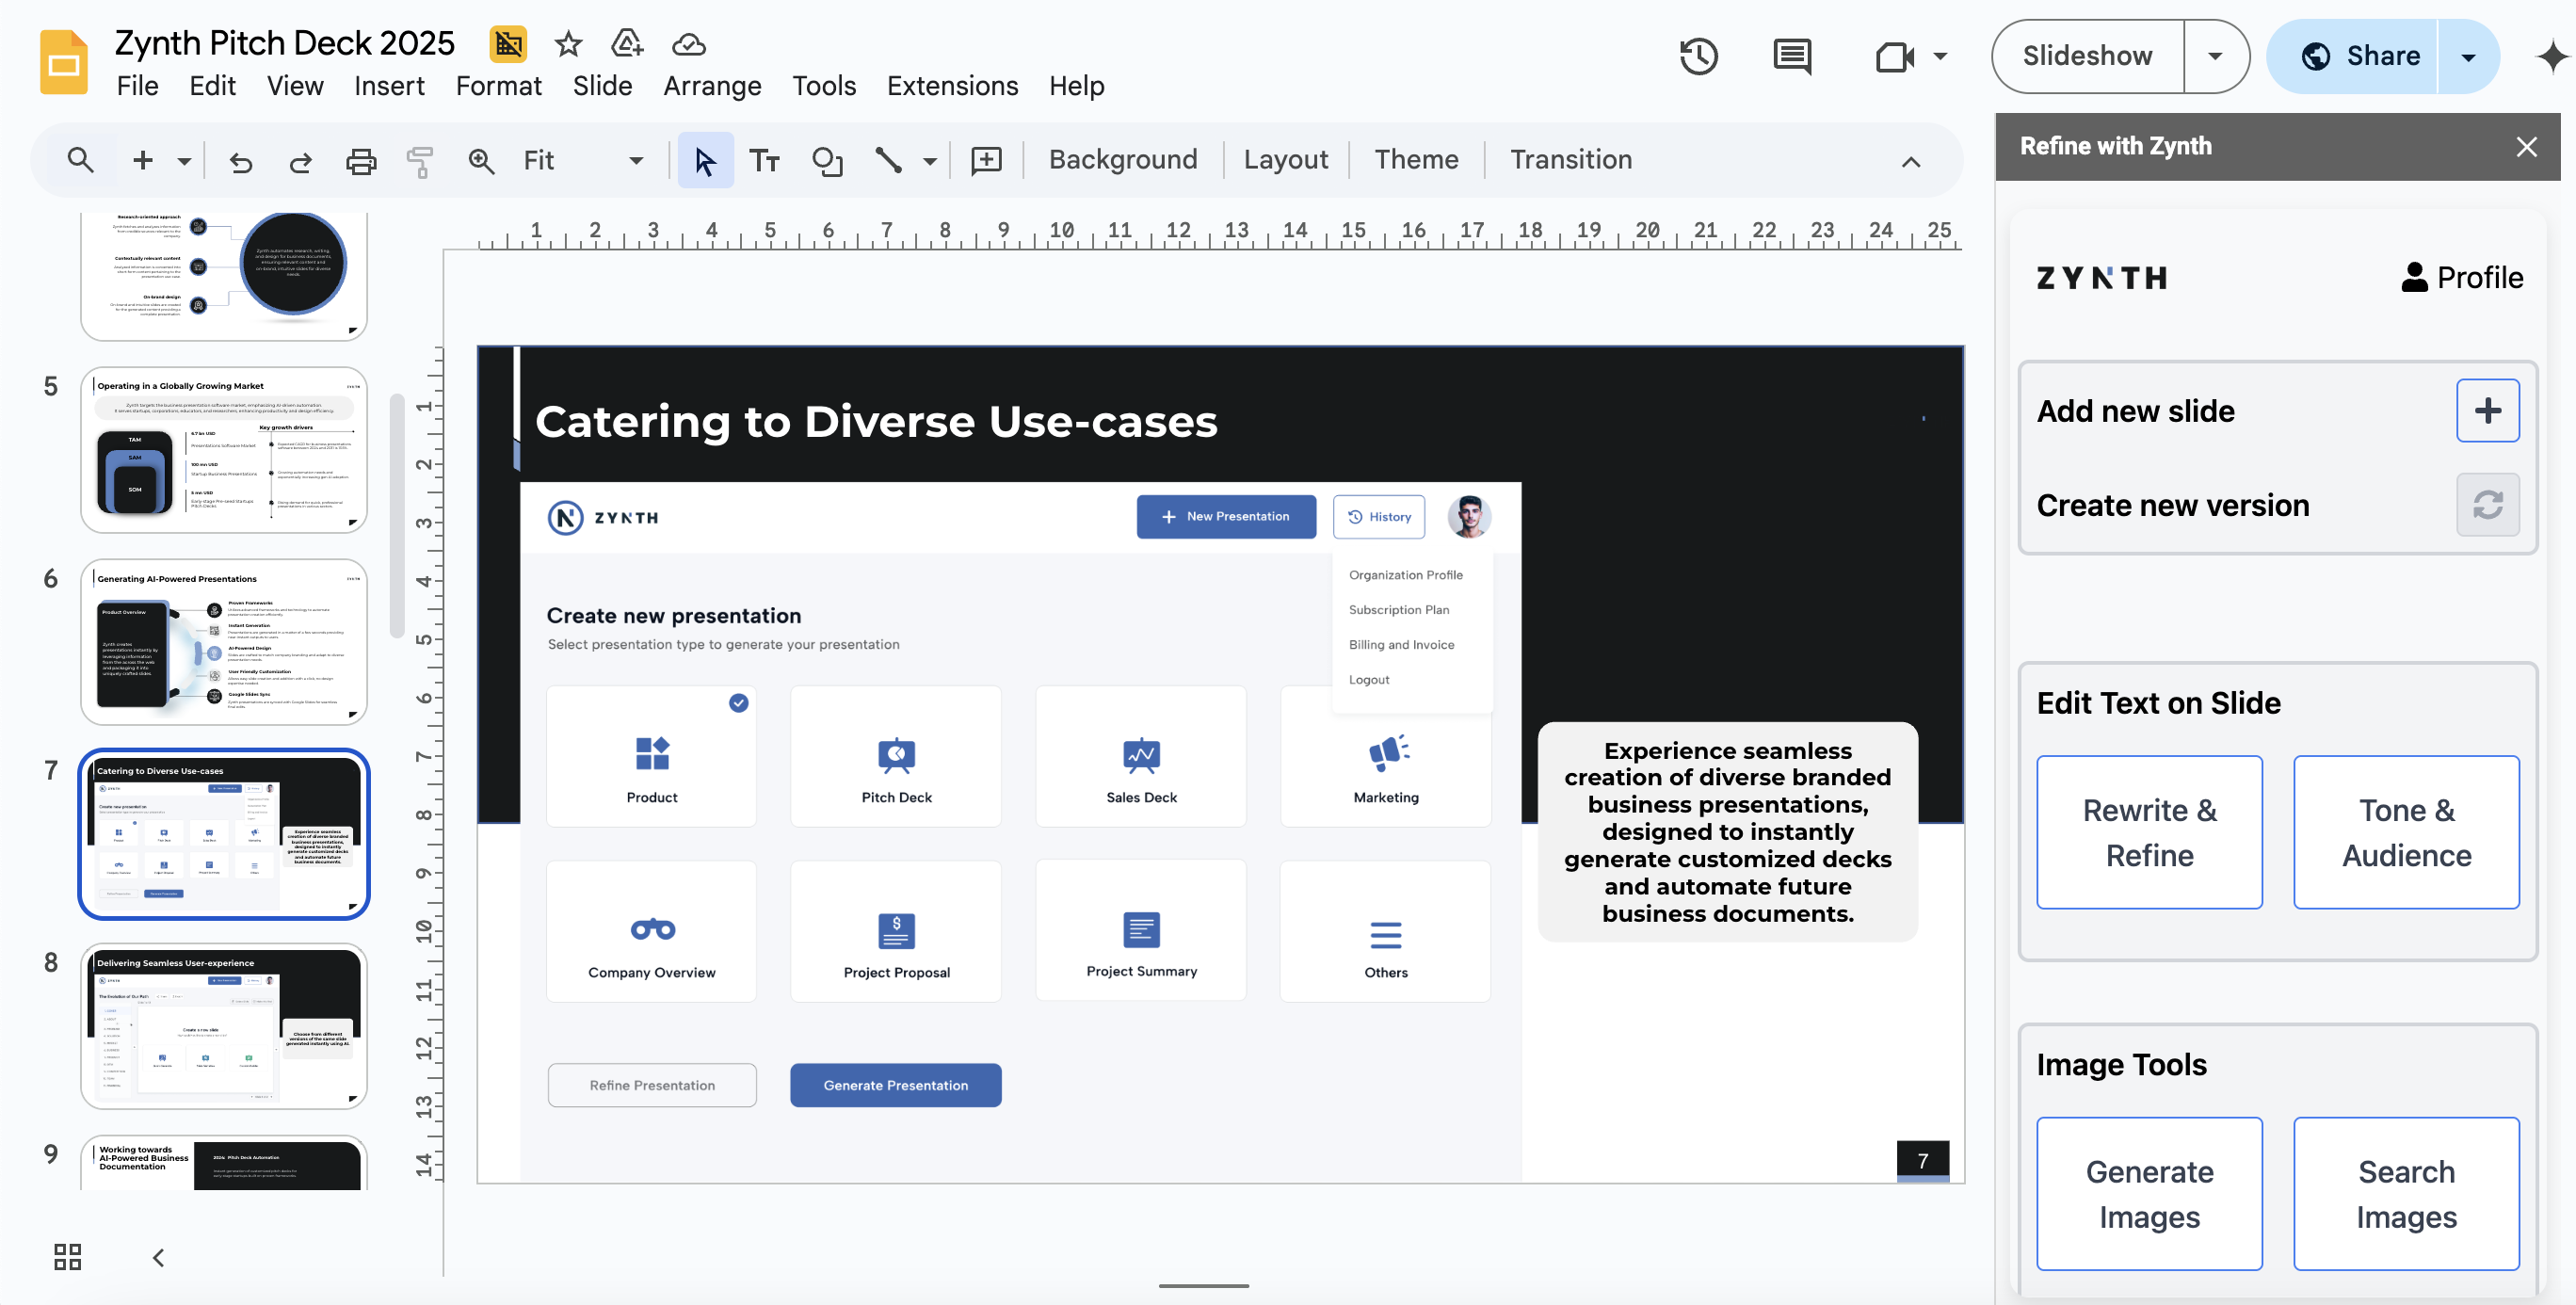
Task: Open the Share options dropdown arrow
Action: [x=2468, y=56]
